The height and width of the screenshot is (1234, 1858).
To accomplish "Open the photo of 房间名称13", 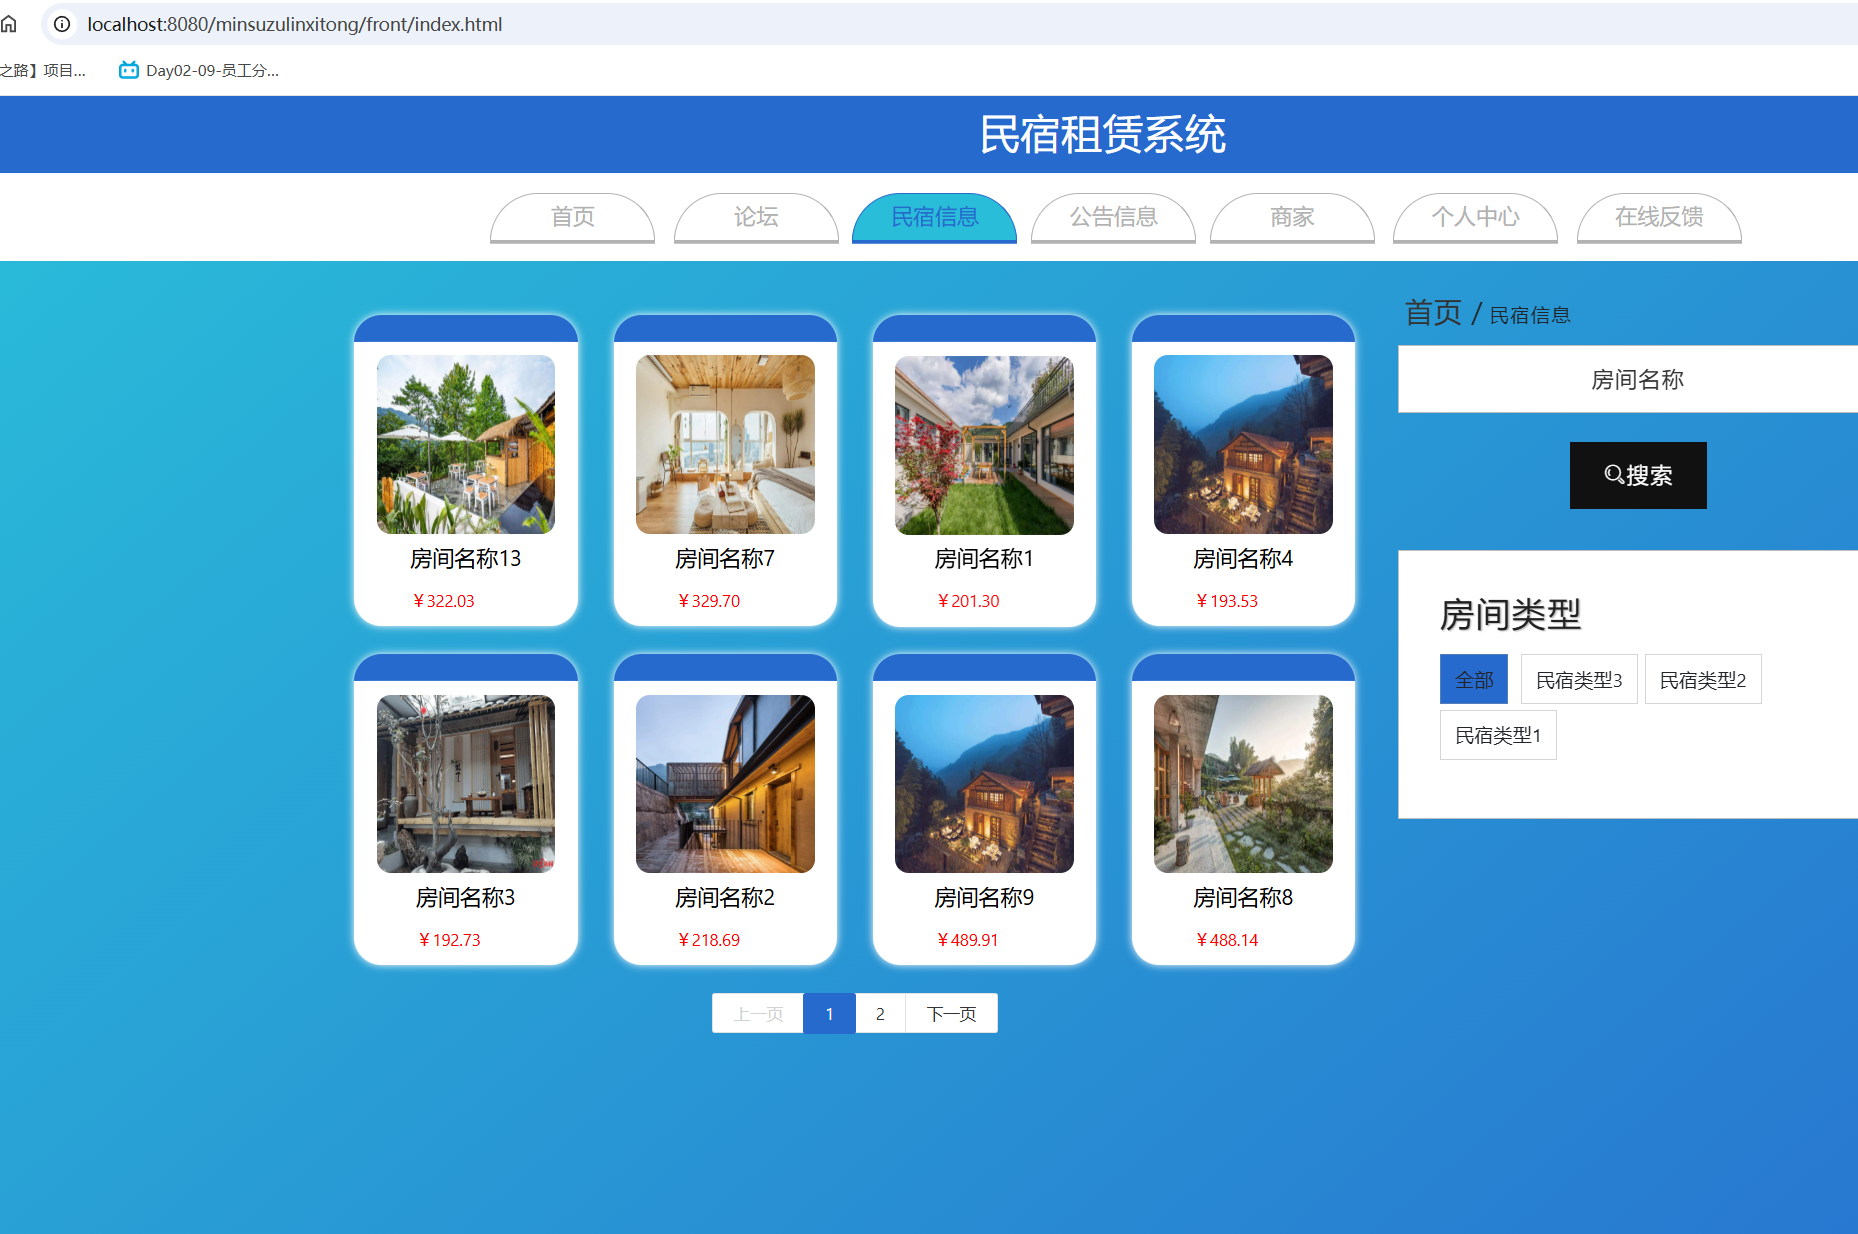I will [466, 444].
